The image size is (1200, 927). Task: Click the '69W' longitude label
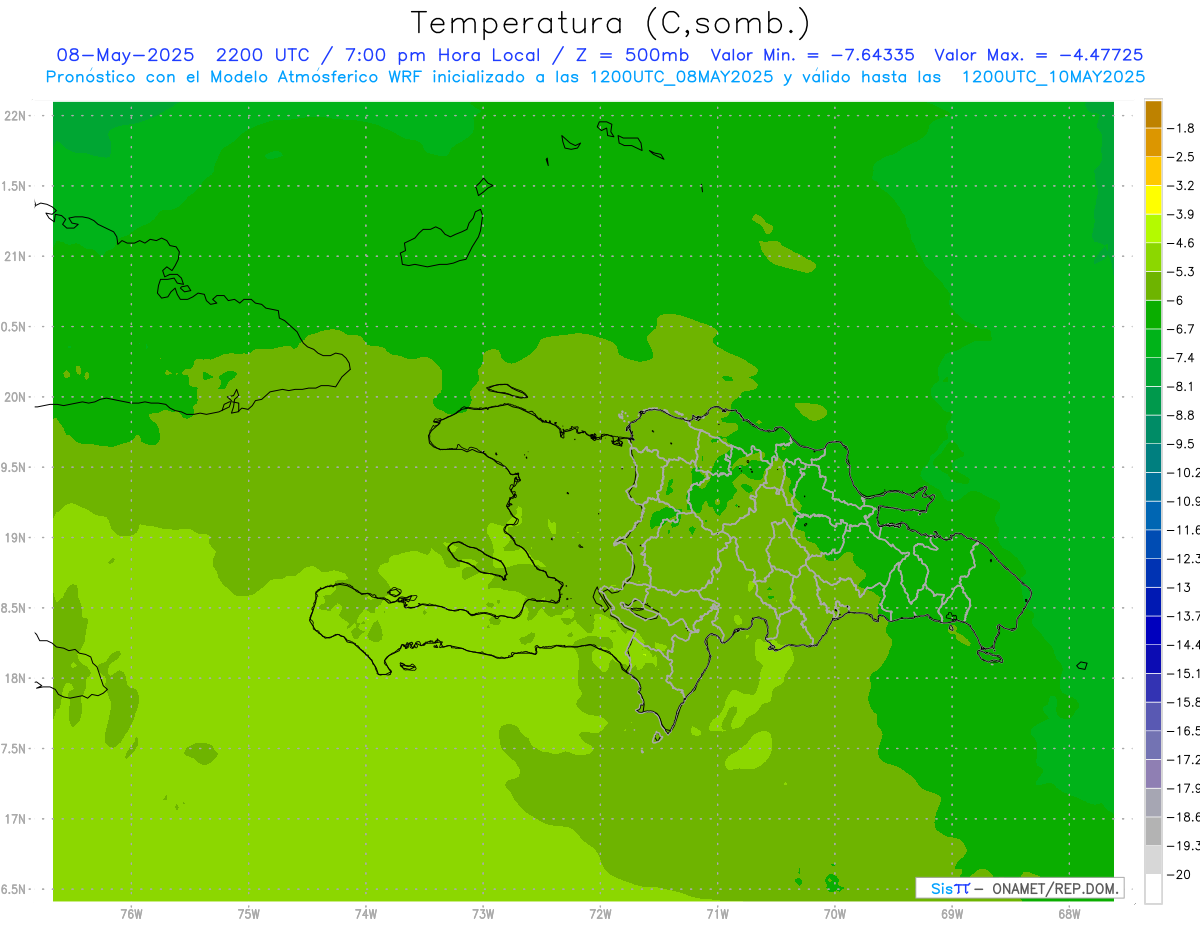tap(952, 913)
